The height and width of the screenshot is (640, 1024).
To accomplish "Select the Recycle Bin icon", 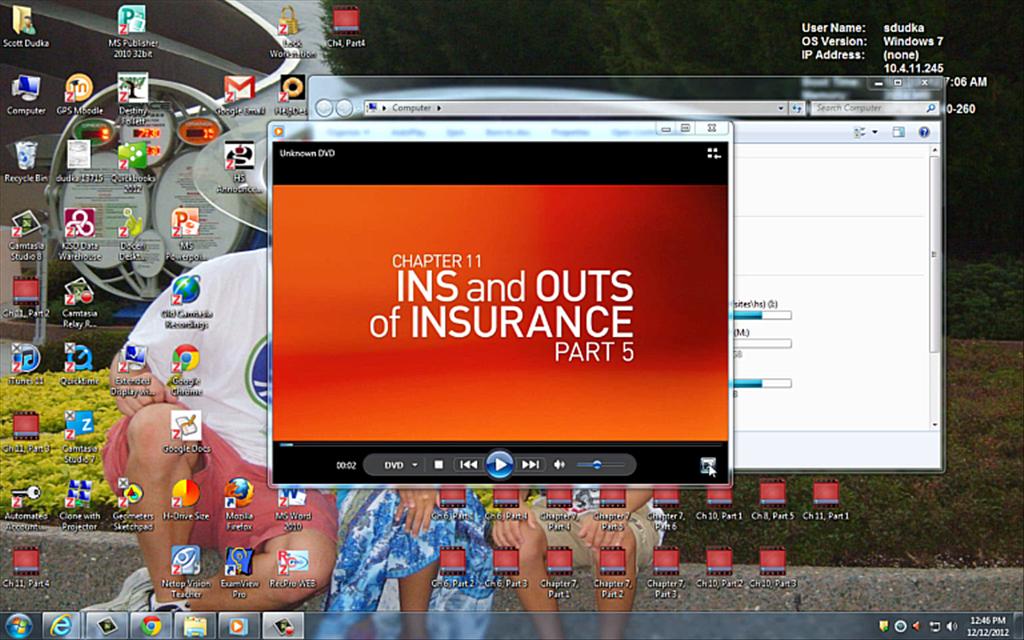I will pyautogui.click(x=26, y=162).
